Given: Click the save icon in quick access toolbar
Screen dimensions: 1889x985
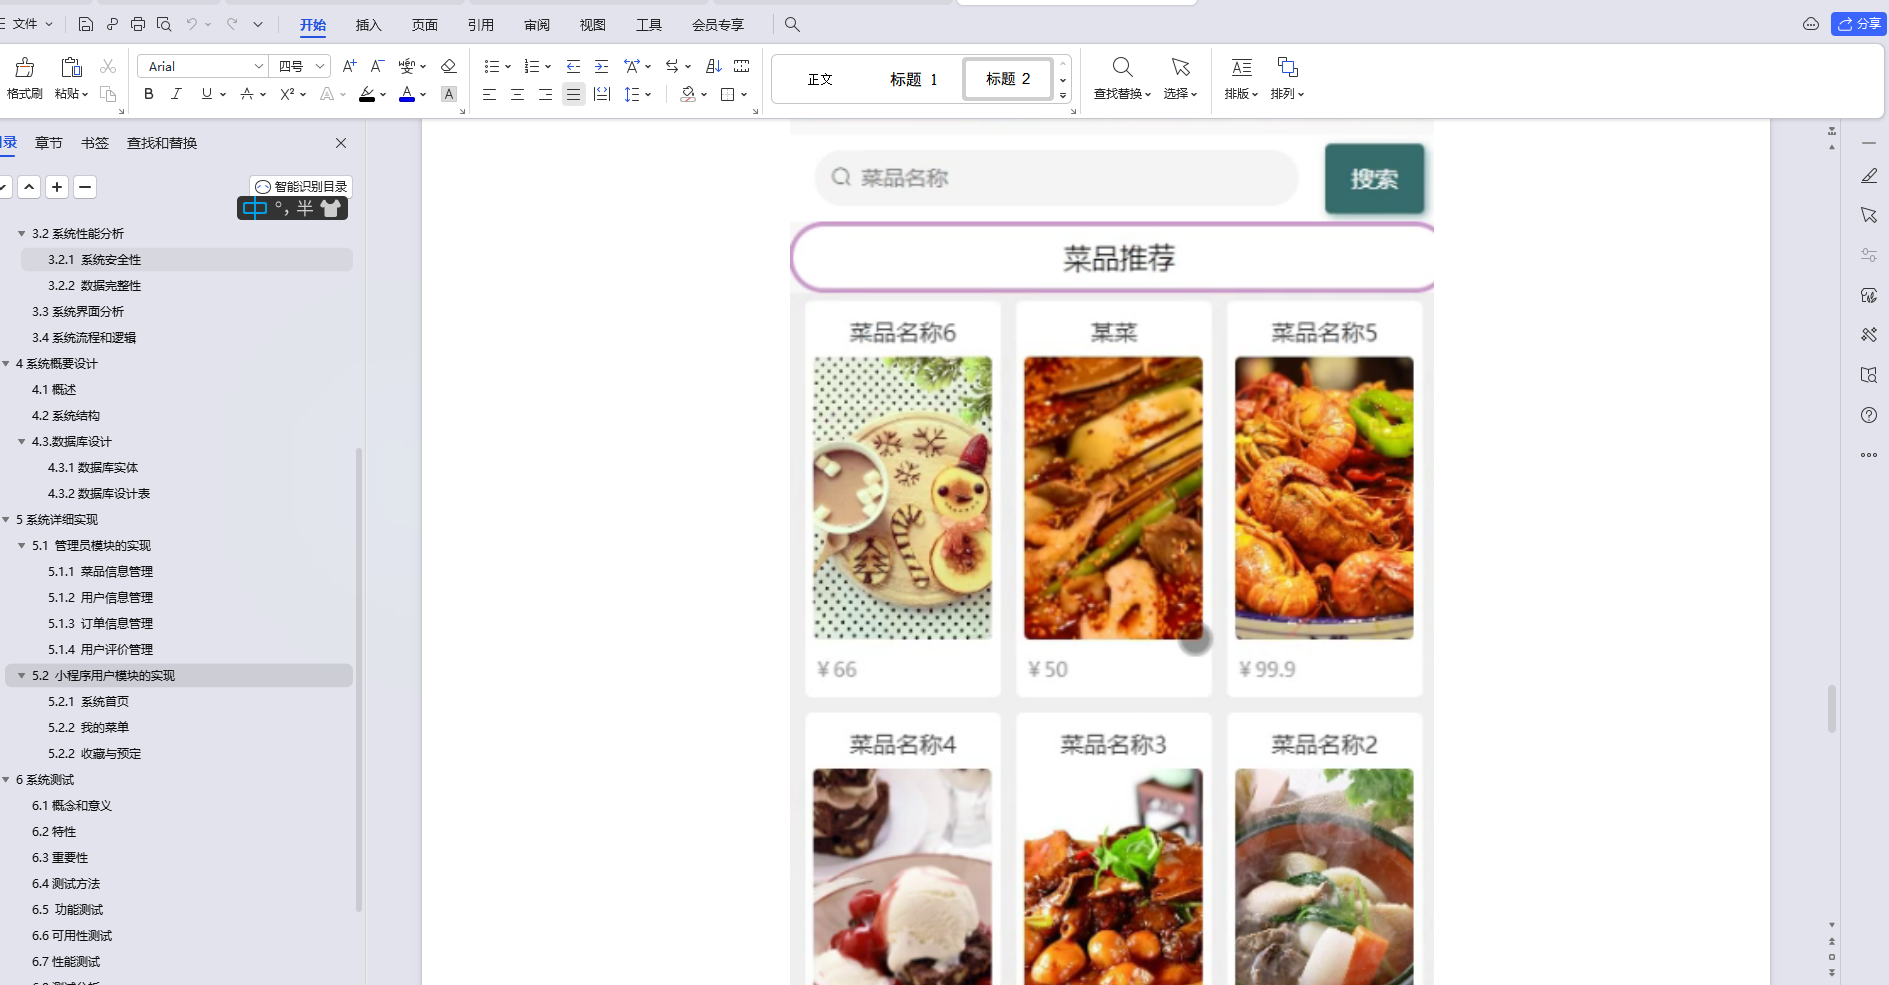Looking at the screenshot, I should click(x=85, y=24).
